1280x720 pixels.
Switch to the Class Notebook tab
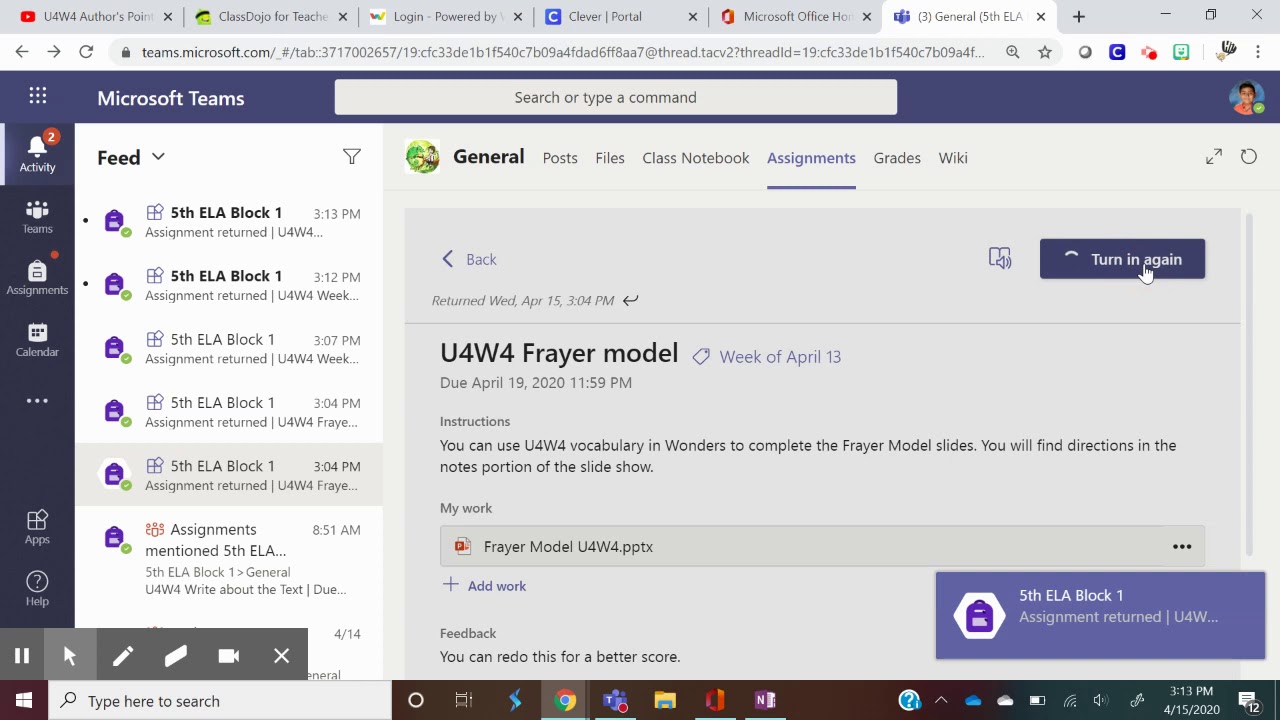click(696, 158)
